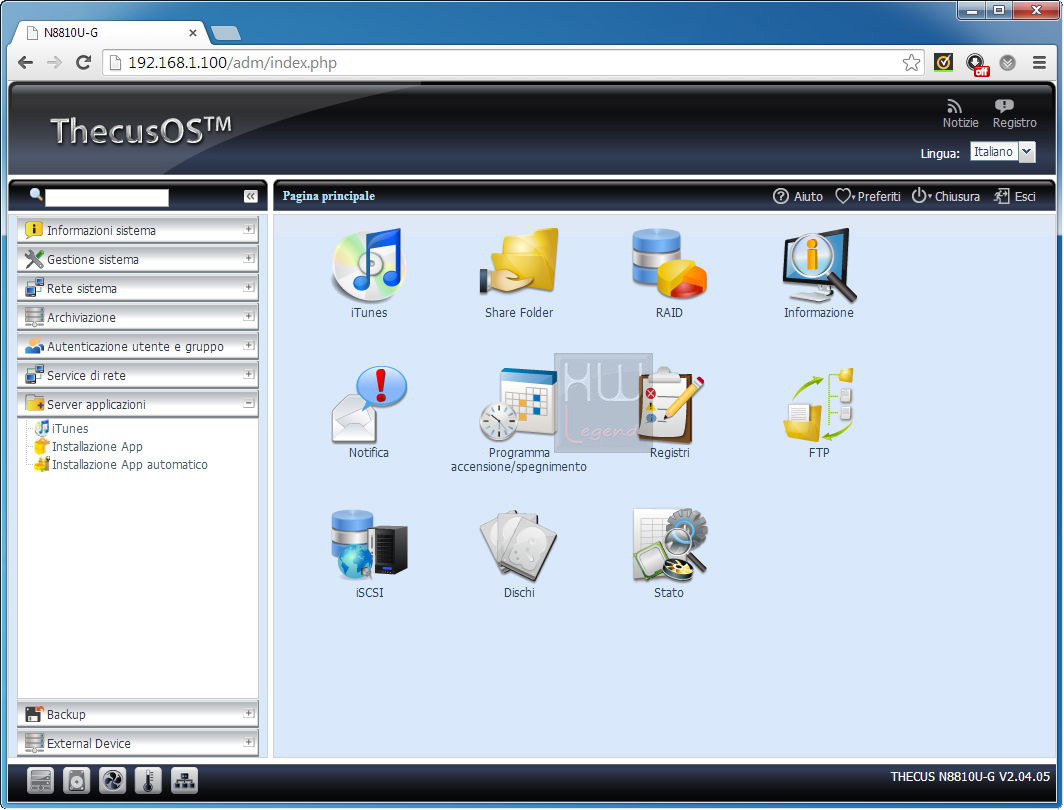Viewport: 1064px width, 810px height.
Task: Click the disk status icon in bottom bar
Action: 77,781
